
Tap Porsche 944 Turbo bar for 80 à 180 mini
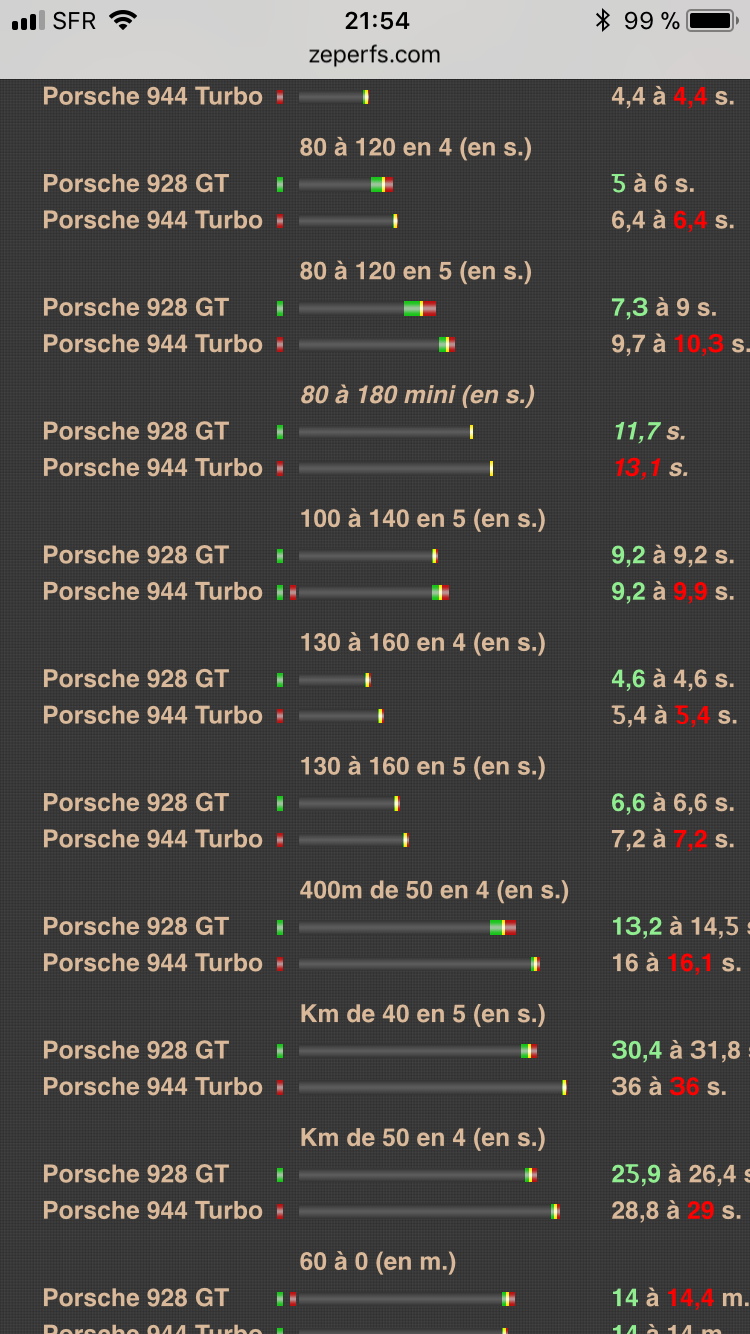pos(396,469)
